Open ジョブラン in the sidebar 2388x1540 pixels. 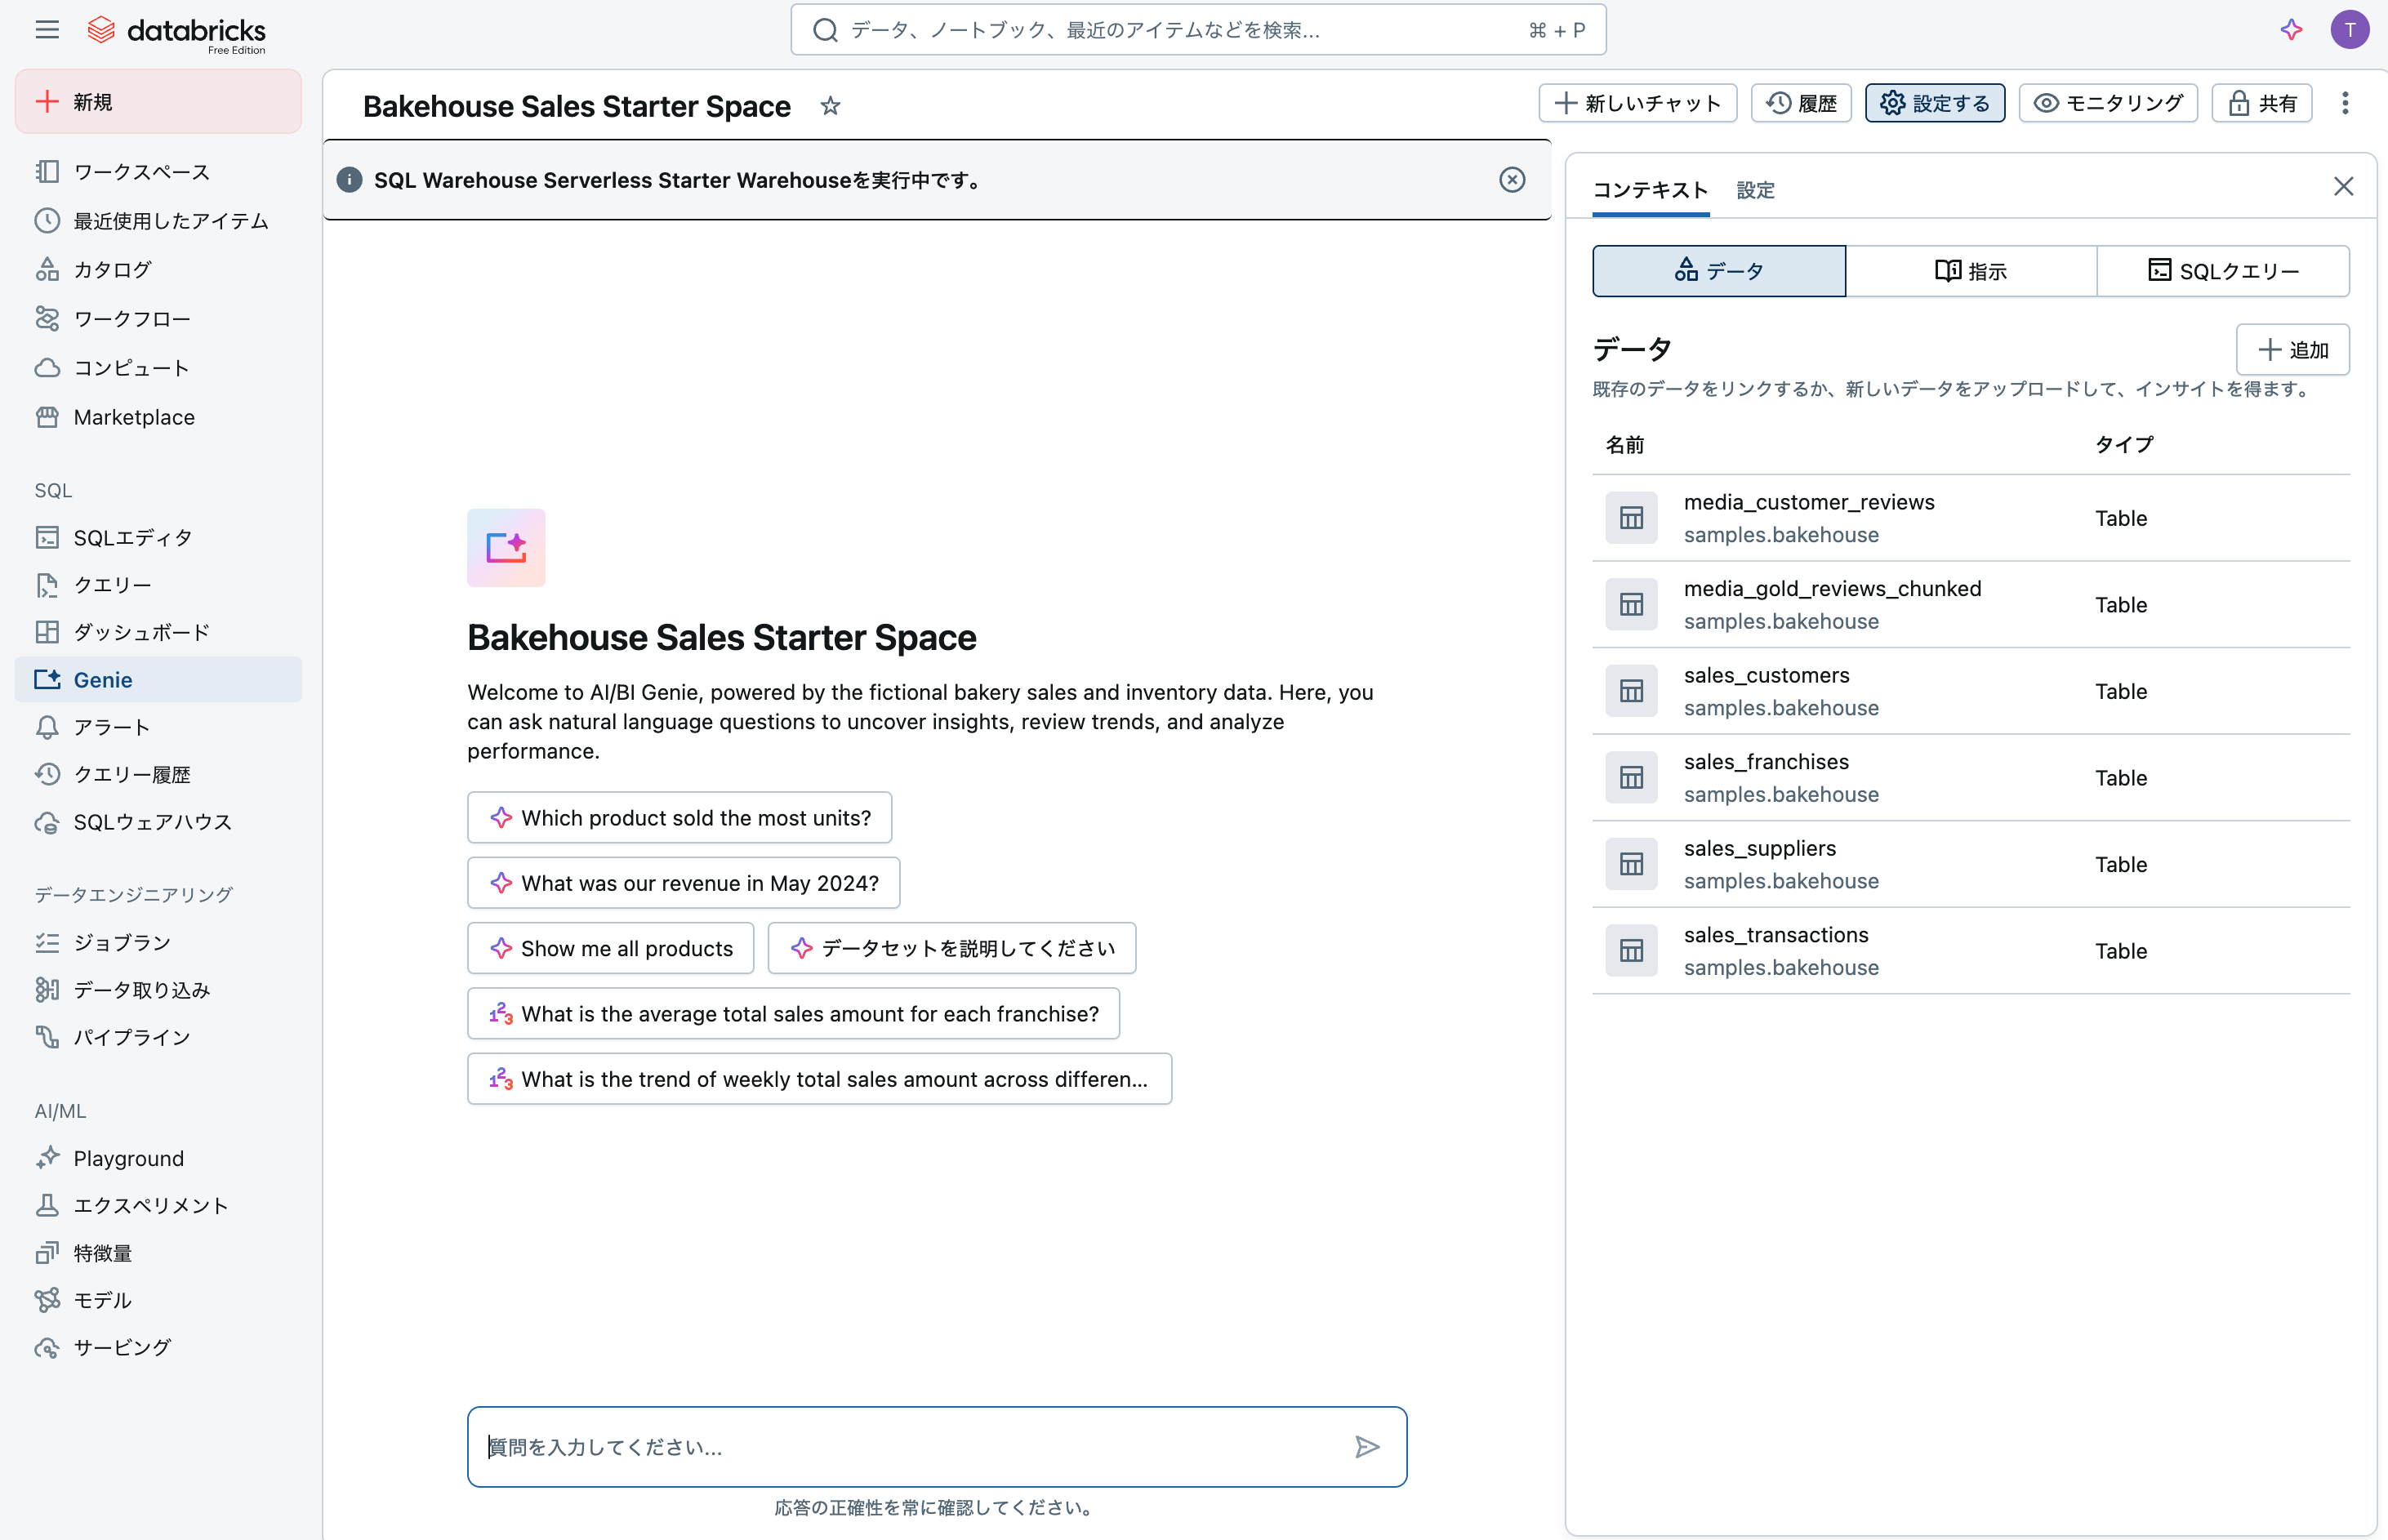[158, 943]
